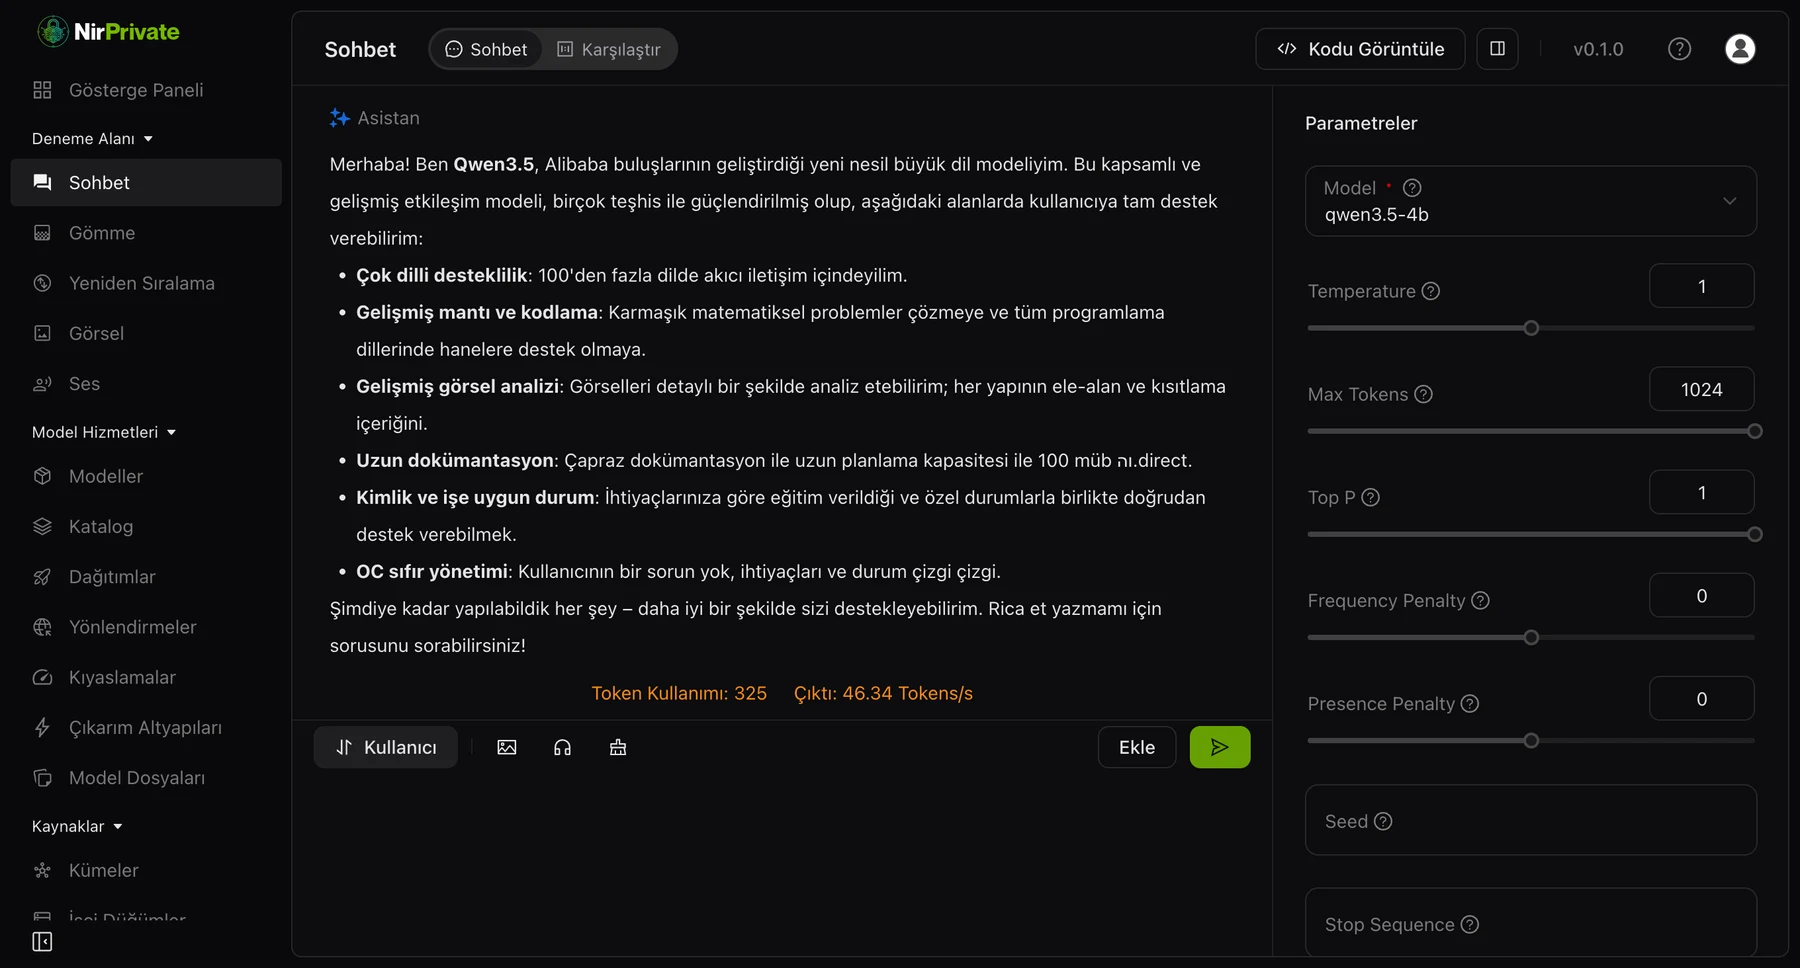
Task: Click the Temperature slider handle
Action: [x=1531, y=328]
